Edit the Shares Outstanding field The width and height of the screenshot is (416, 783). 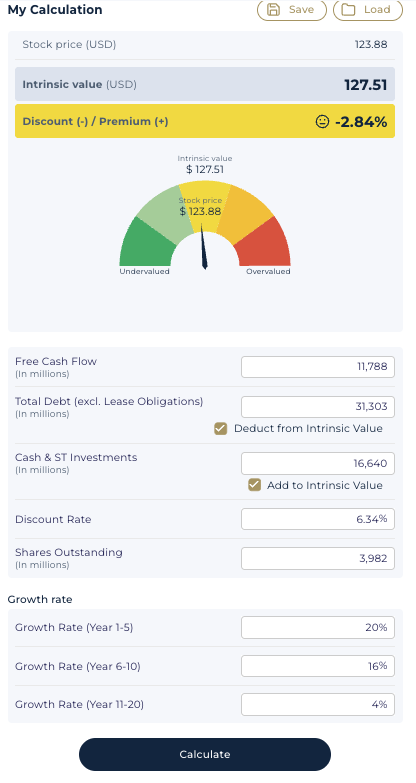coord(318,558)
